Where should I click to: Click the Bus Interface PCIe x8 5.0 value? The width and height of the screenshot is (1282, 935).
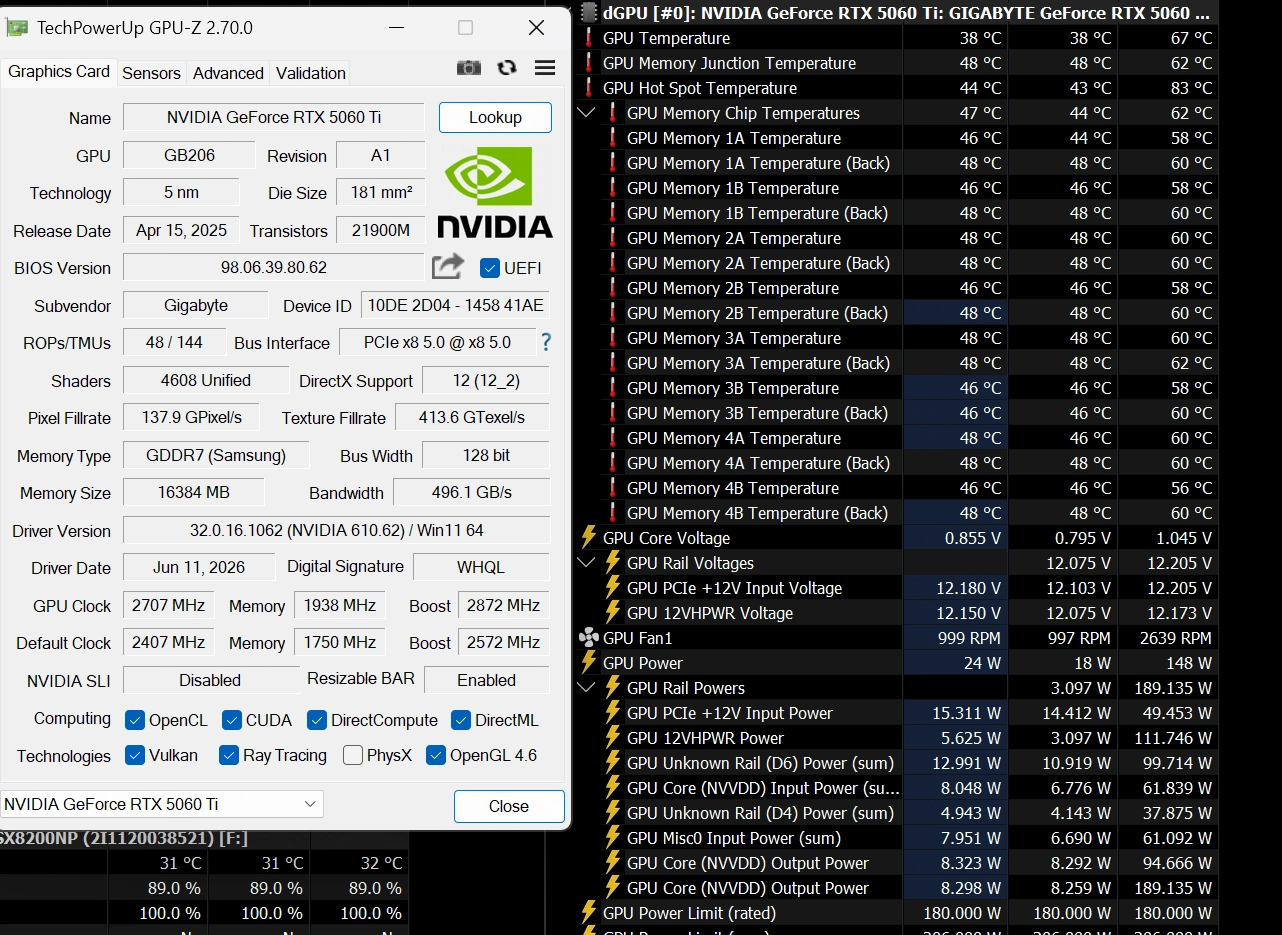(x=437, y=342)
